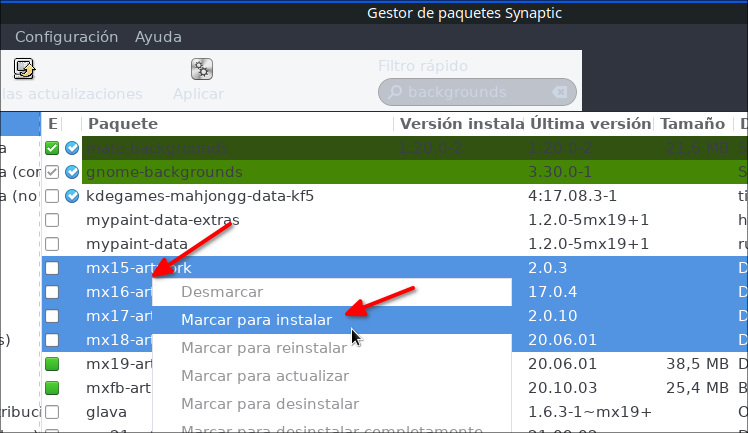
Task: Choose Marcar para reinstalar
Action: 332,348
